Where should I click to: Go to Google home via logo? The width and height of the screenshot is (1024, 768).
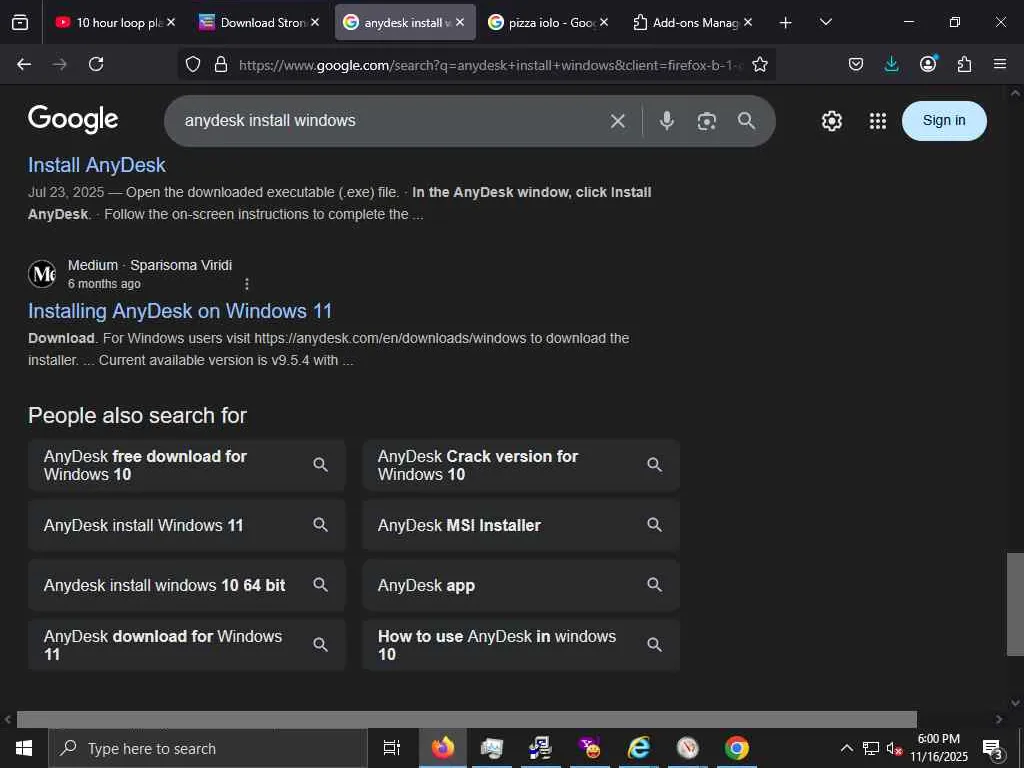(x=73, y=120)
